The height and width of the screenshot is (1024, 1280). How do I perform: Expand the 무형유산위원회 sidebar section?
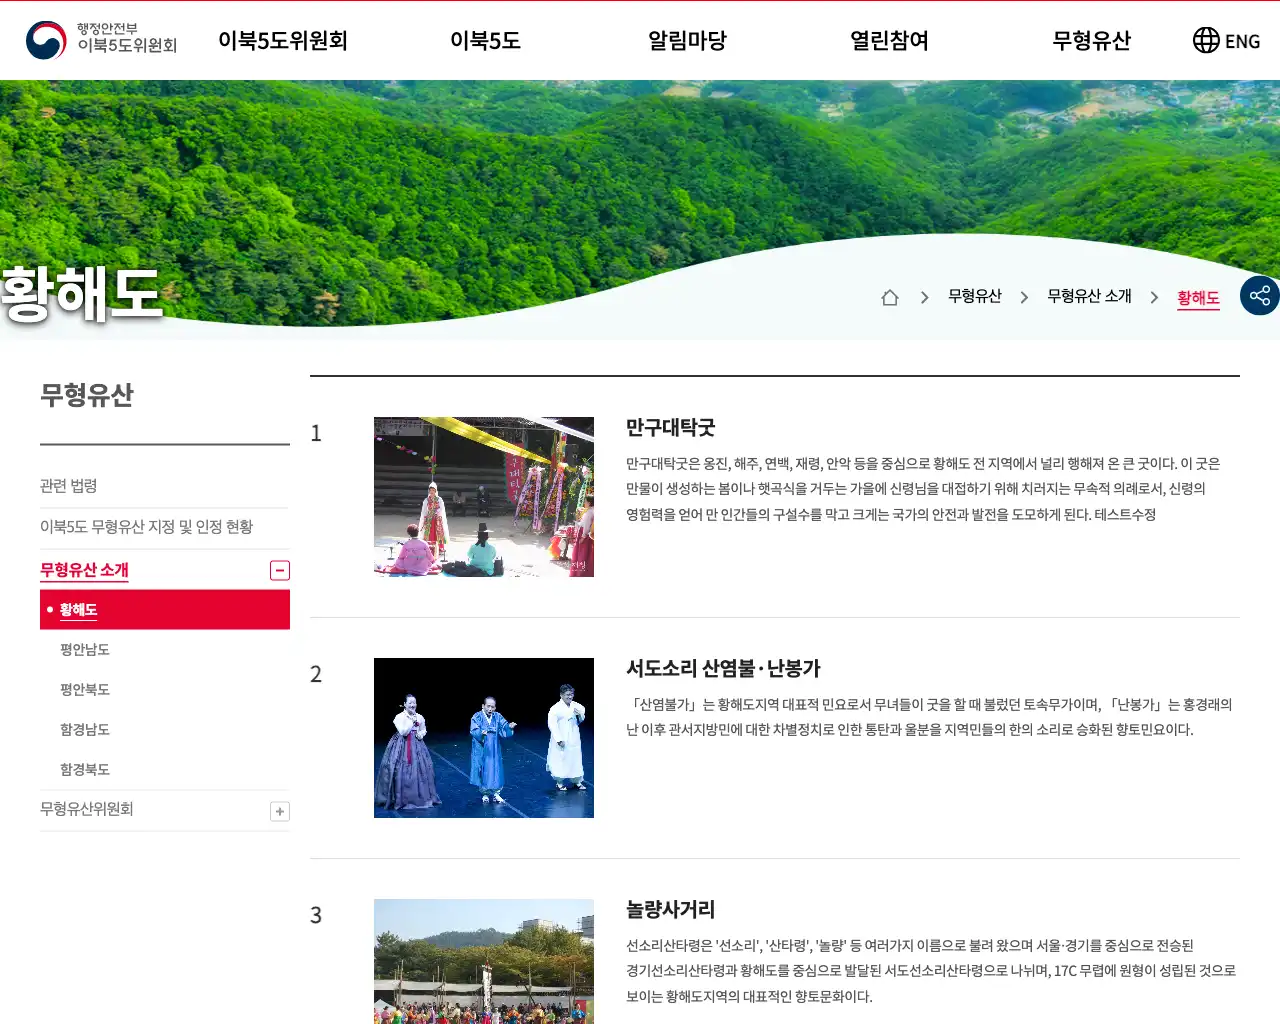280,811
